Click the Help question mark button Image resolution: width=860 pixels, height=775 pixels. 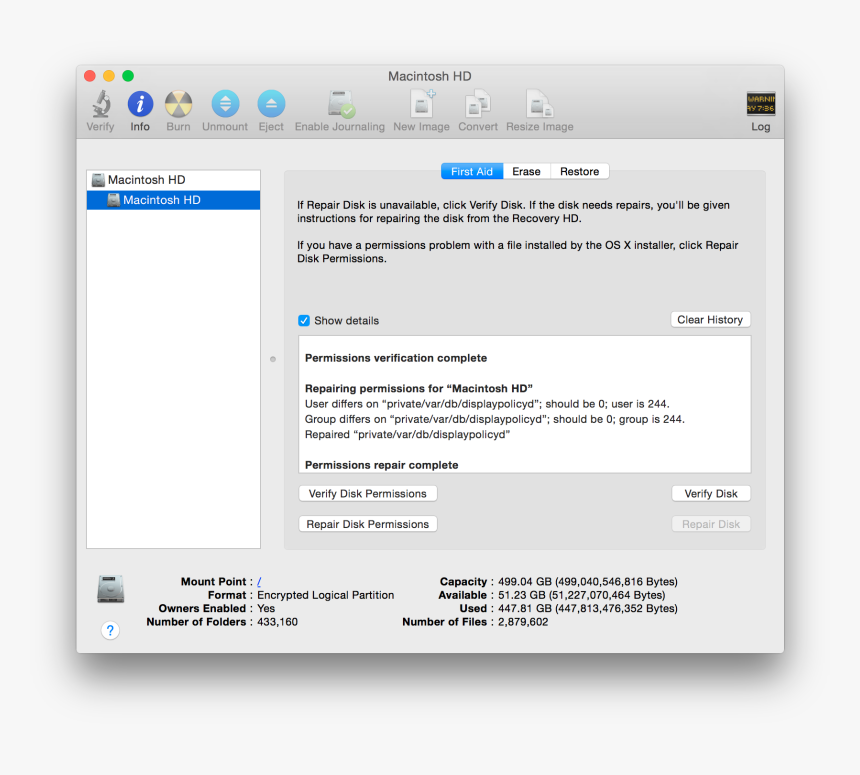(x=110, y=630)
